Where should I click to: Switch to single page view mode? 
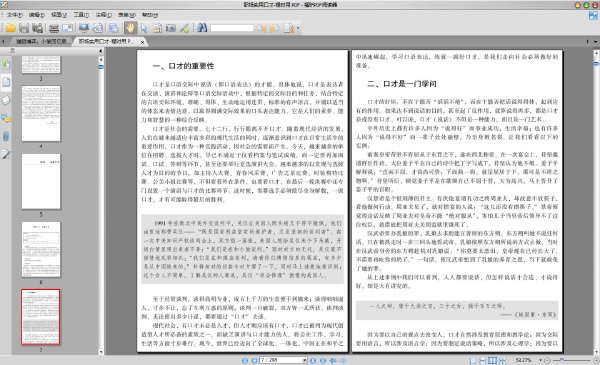(473, 360)
